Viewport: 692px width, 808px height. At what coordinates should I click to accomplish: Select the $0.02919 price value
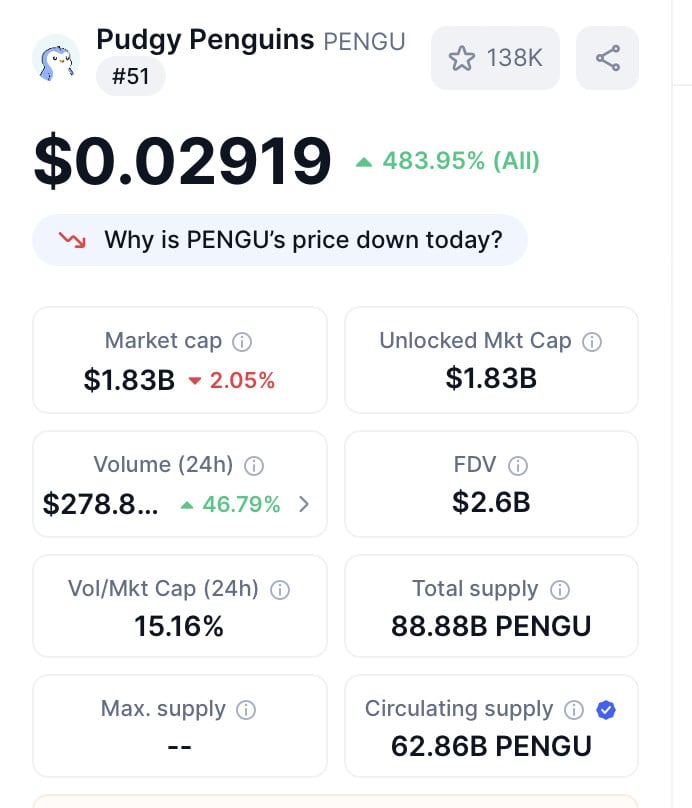pyautogui.click(x=182, y=161)
